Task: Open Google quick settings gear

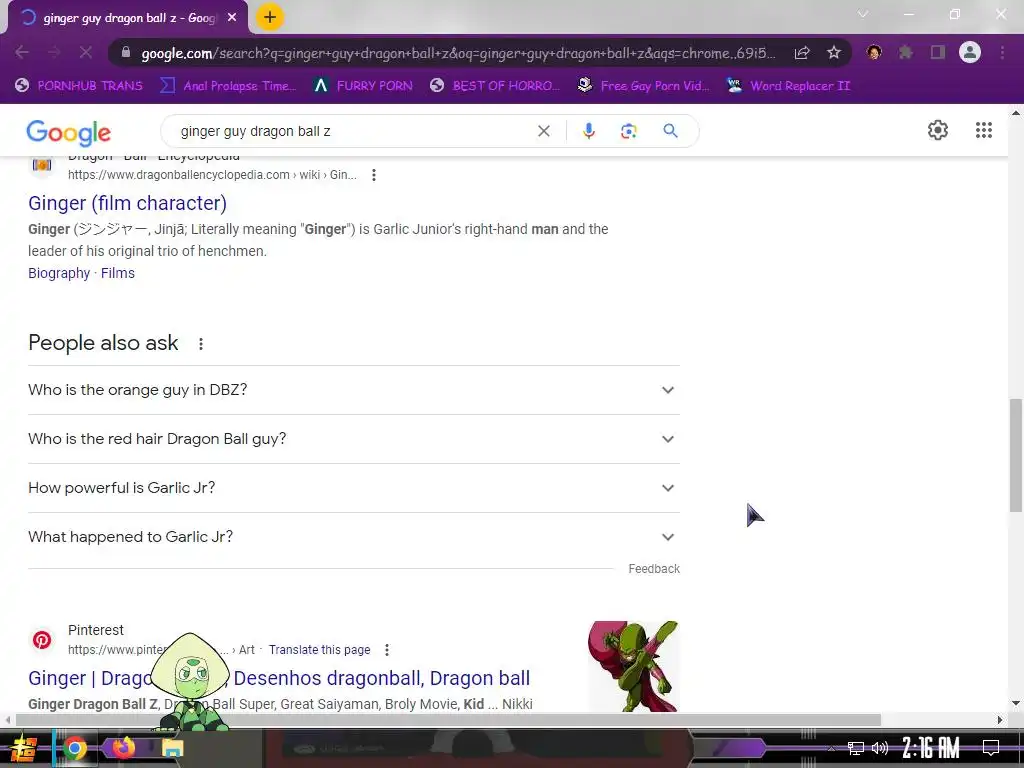Action: (938, 130)
